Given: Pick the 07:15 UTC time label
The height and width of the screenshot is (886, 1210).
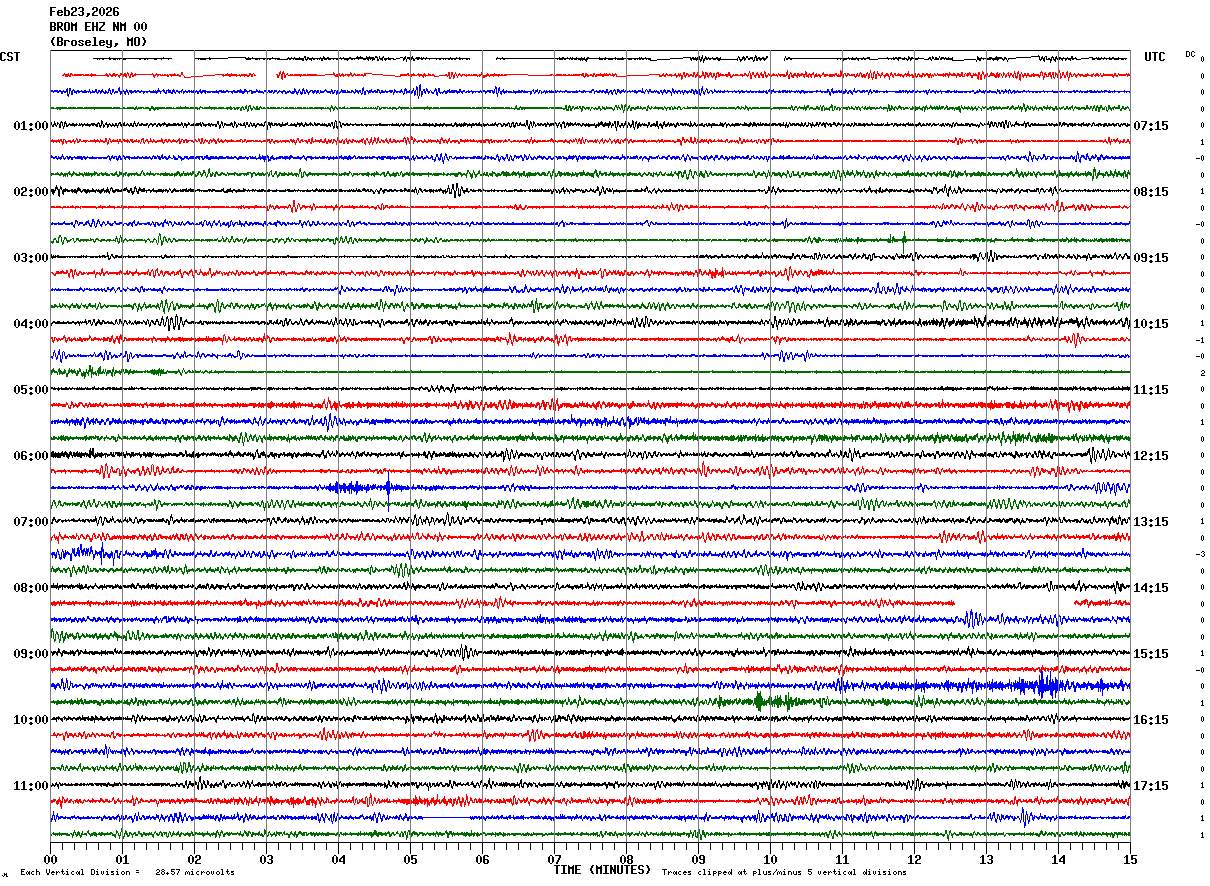Looking at the screenshot, I should tap(1151, 126).
